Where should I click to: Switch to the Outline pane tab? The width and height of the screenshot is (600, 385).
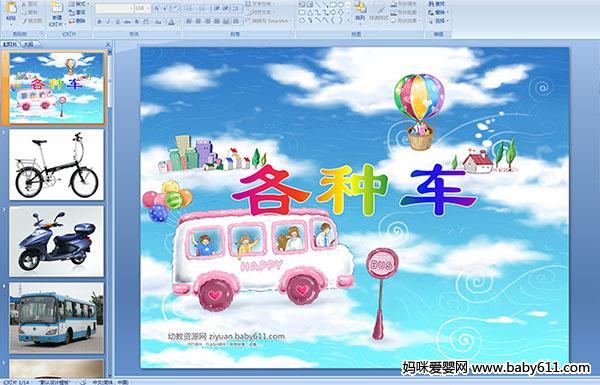pos(27,44)
